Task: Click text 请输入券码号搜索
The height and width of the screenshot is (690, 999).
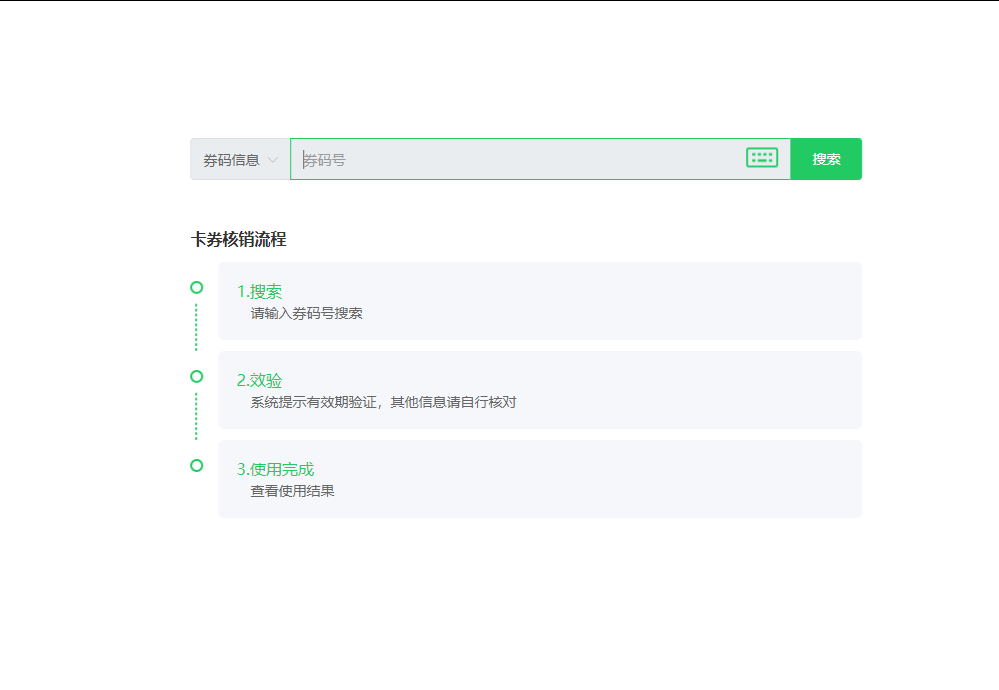Action: tap(306, 313)
